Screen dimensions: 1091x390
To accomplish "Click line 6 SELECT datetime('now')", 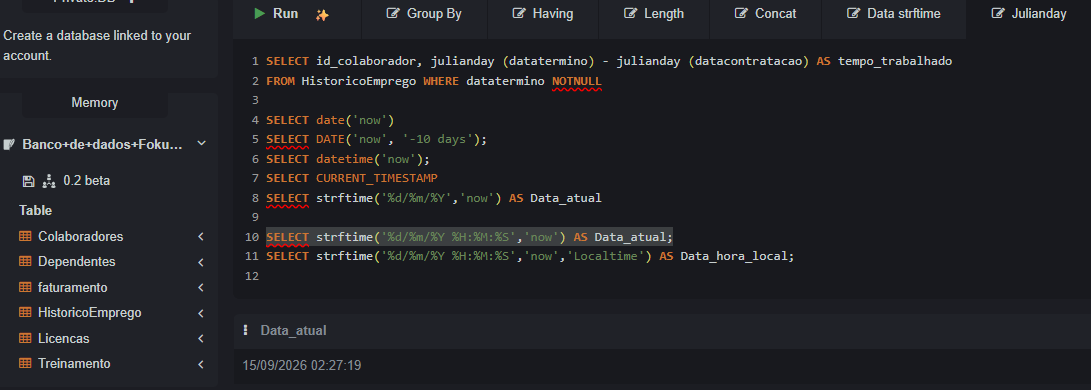I will (348, 159).
